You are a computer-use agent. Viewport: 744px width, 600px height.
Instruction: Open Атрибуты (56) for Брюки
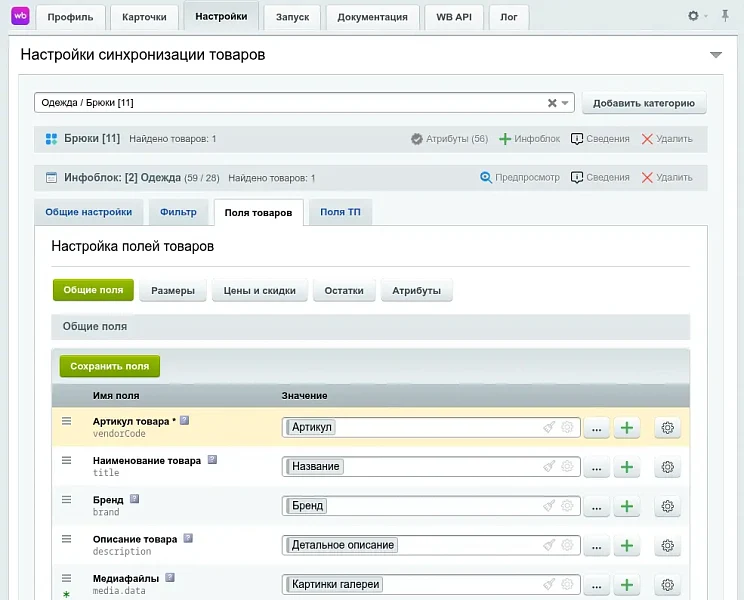(449, 139)
